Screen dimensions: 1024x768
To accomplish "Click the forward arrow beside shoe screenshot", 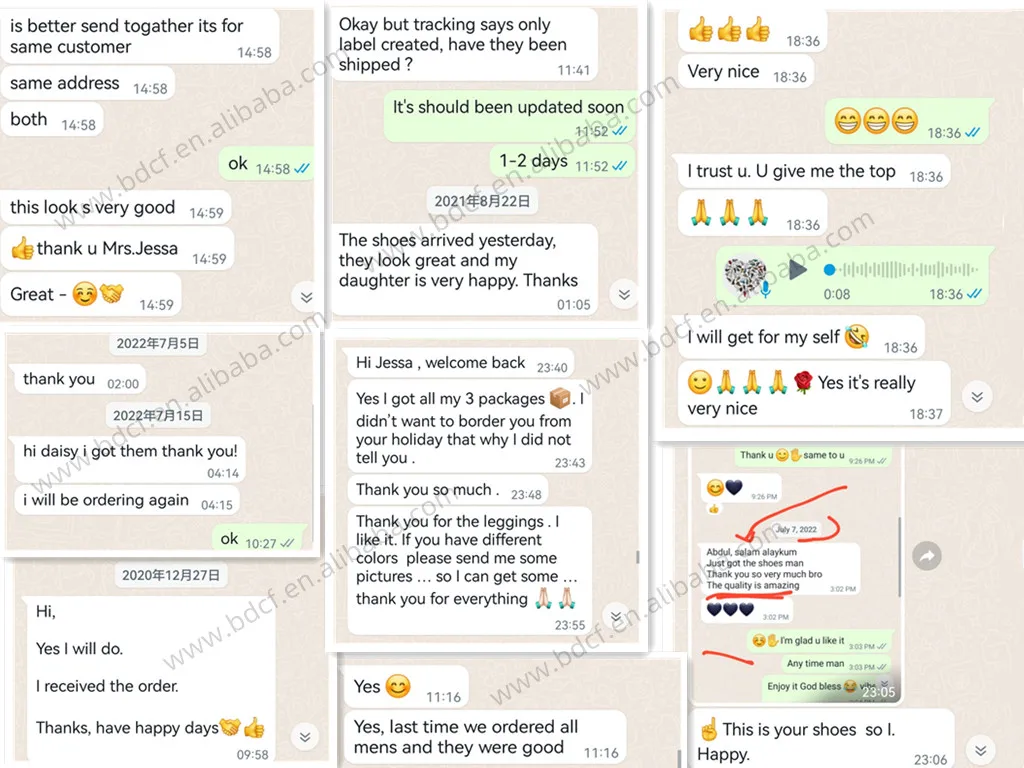I will (927, 556).
